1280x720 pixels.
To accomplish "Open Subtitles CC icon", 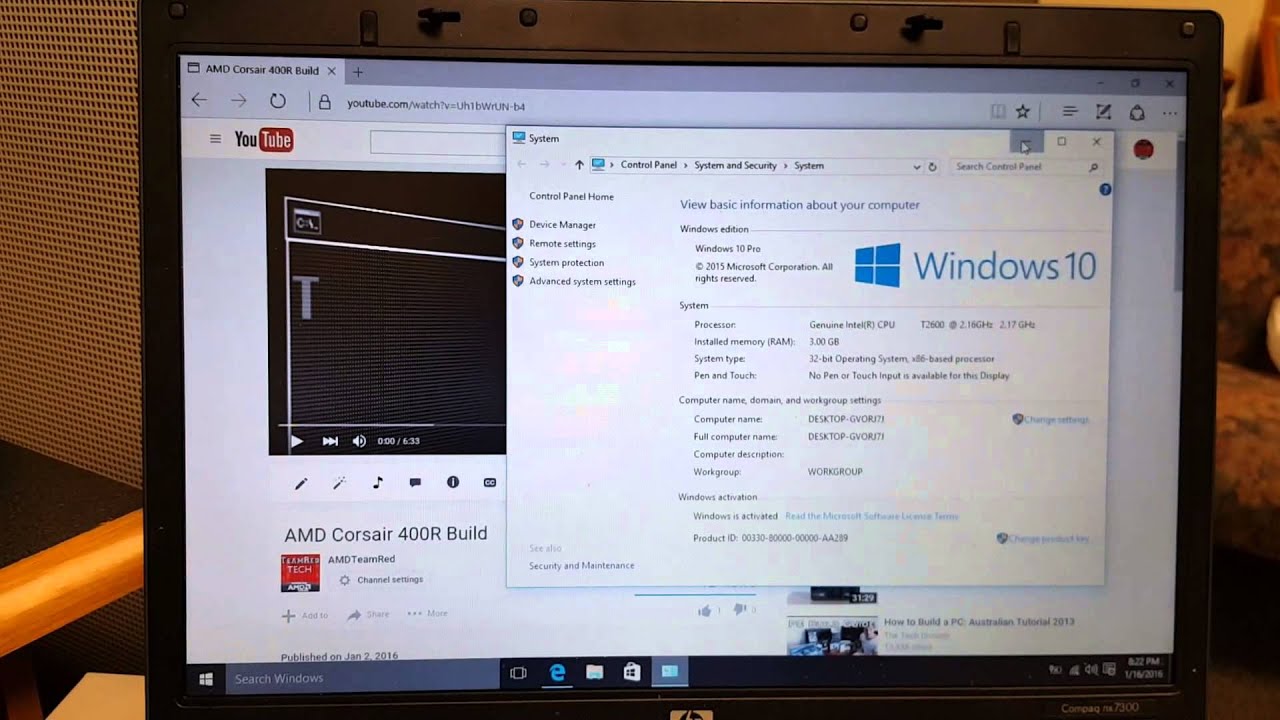I will (490, 482).
